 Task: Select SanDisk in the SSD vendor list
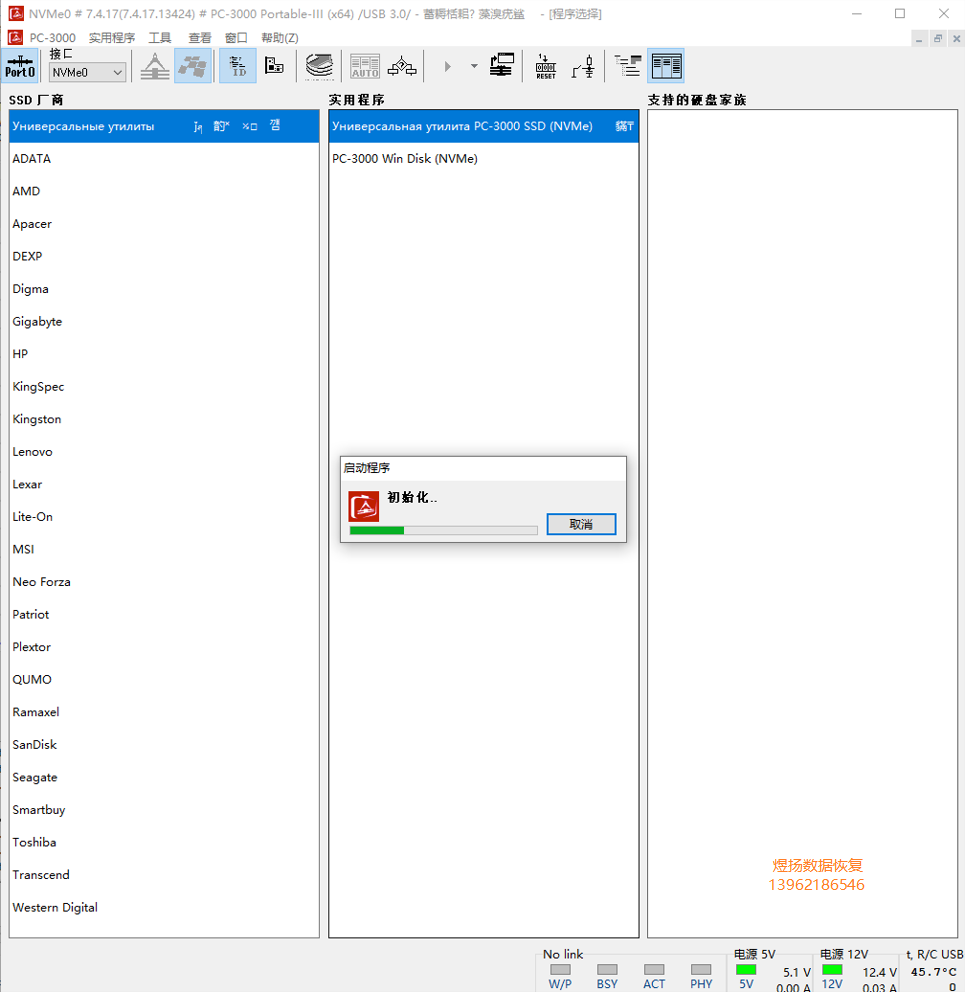[x=165, y=745]
